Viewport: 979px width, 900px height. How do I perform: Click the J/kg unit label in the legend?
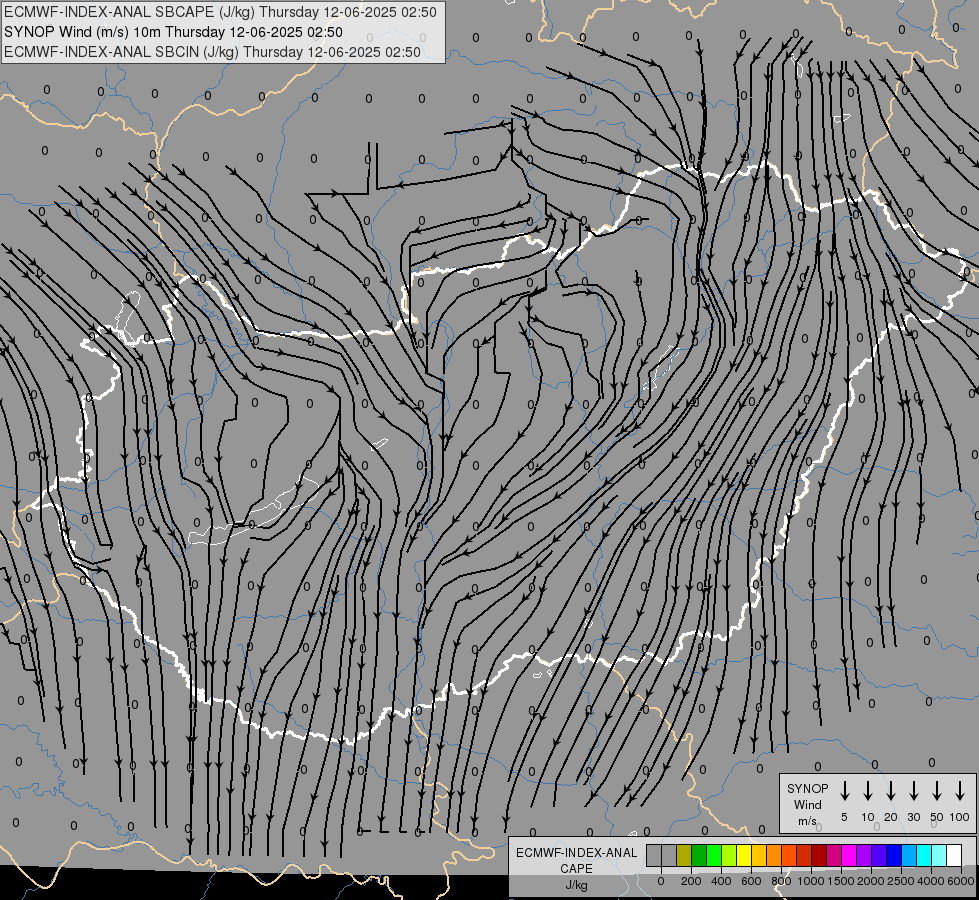[576, 885]
